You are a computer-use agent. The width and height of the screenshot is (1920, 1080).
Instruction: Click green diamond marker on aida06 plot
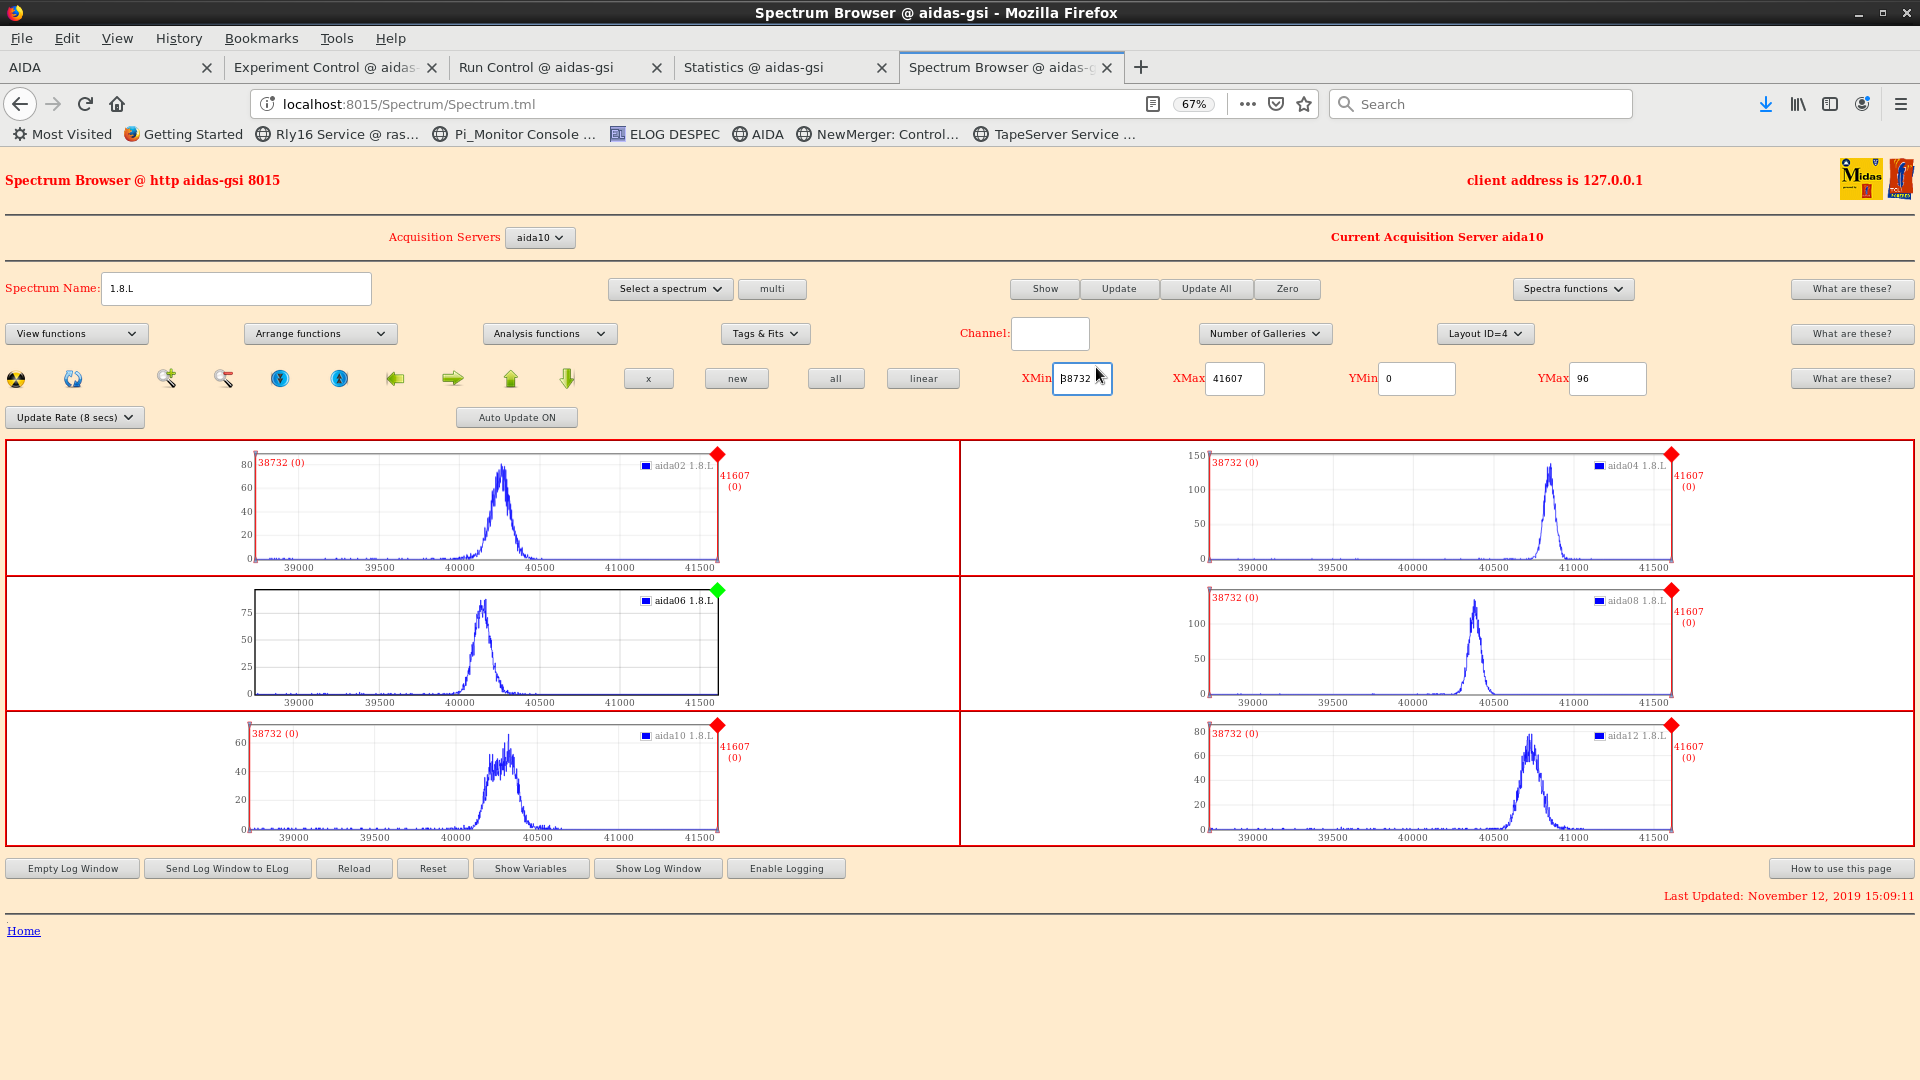[x=718, y=590]
